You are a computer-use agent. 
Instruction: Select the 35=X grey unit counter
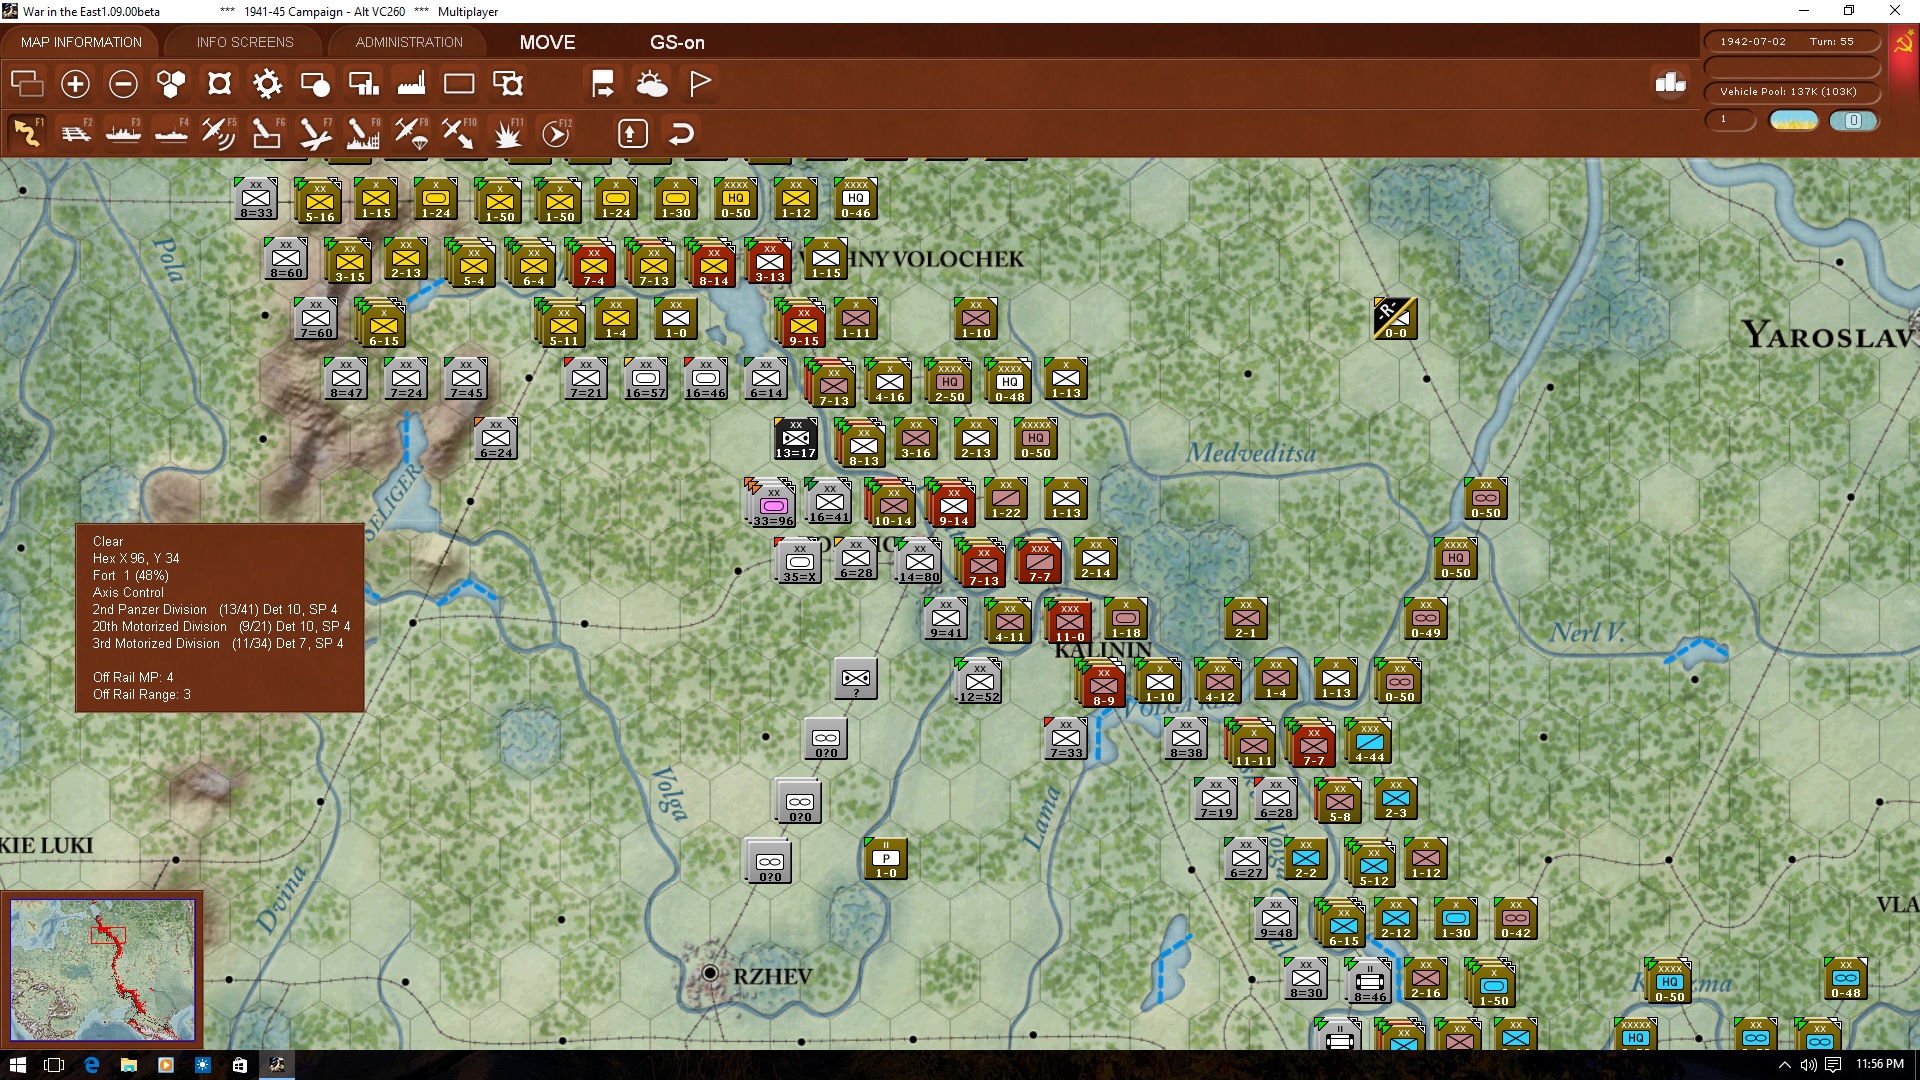pyautogui.click(x=799, y=561)
